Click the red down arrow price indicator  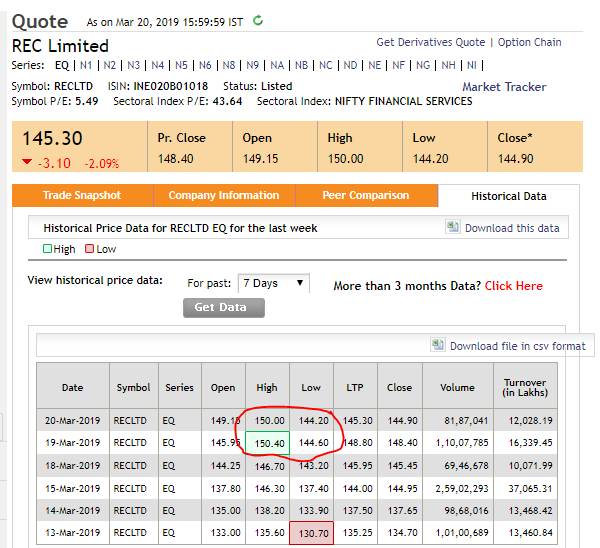tap(26, 163)
